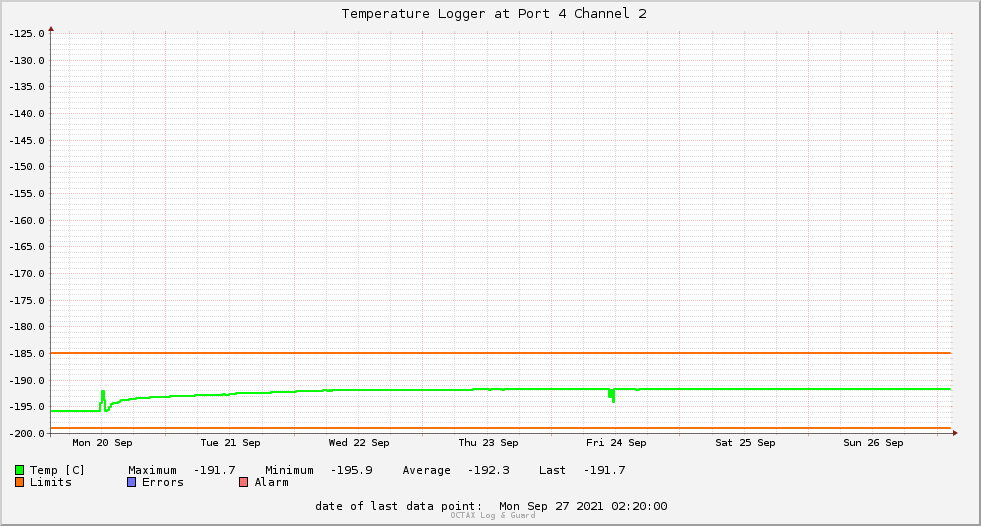The height and width of the screenshot is (526, 981).
Task: Click the 'Sat 25 Sep' x-axis label
Action: pyautogui.click(x=745, y=443)
